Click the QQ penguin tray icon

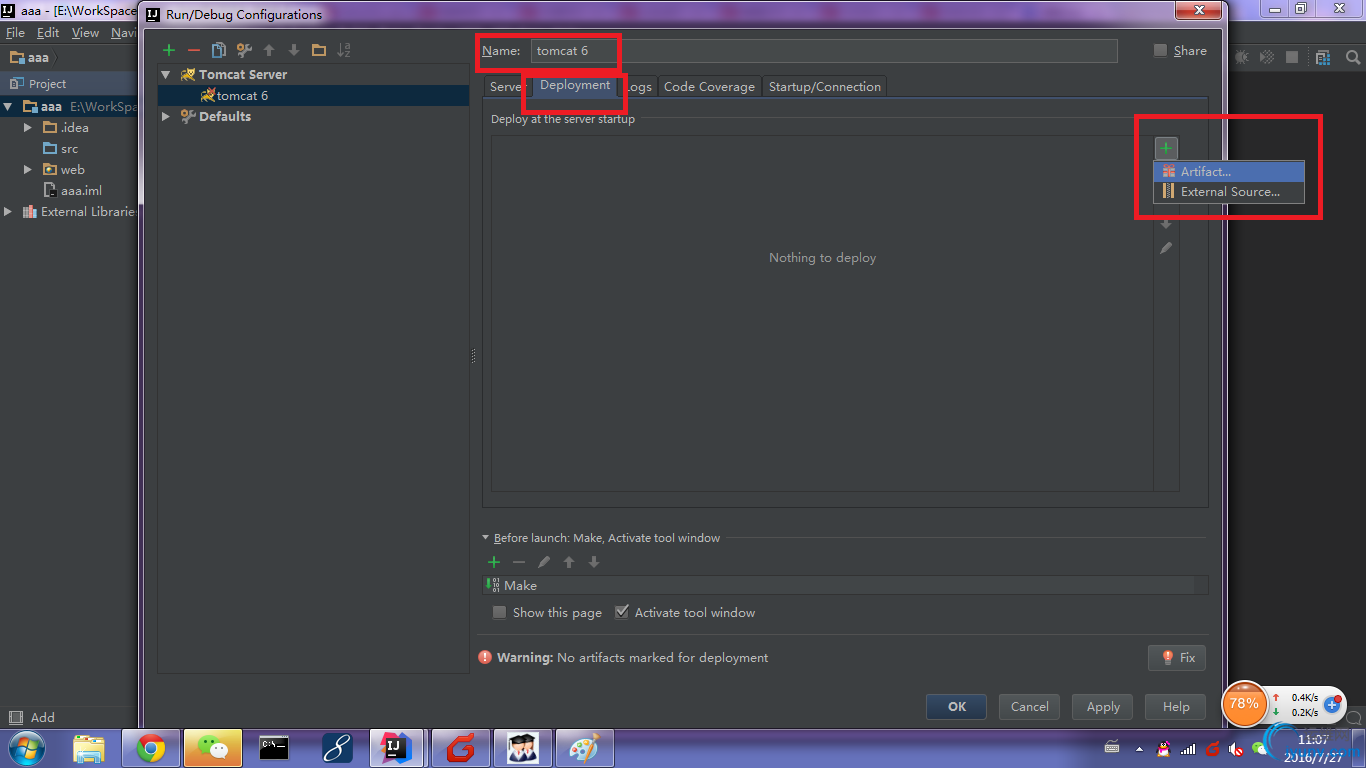pos(1163,748)
